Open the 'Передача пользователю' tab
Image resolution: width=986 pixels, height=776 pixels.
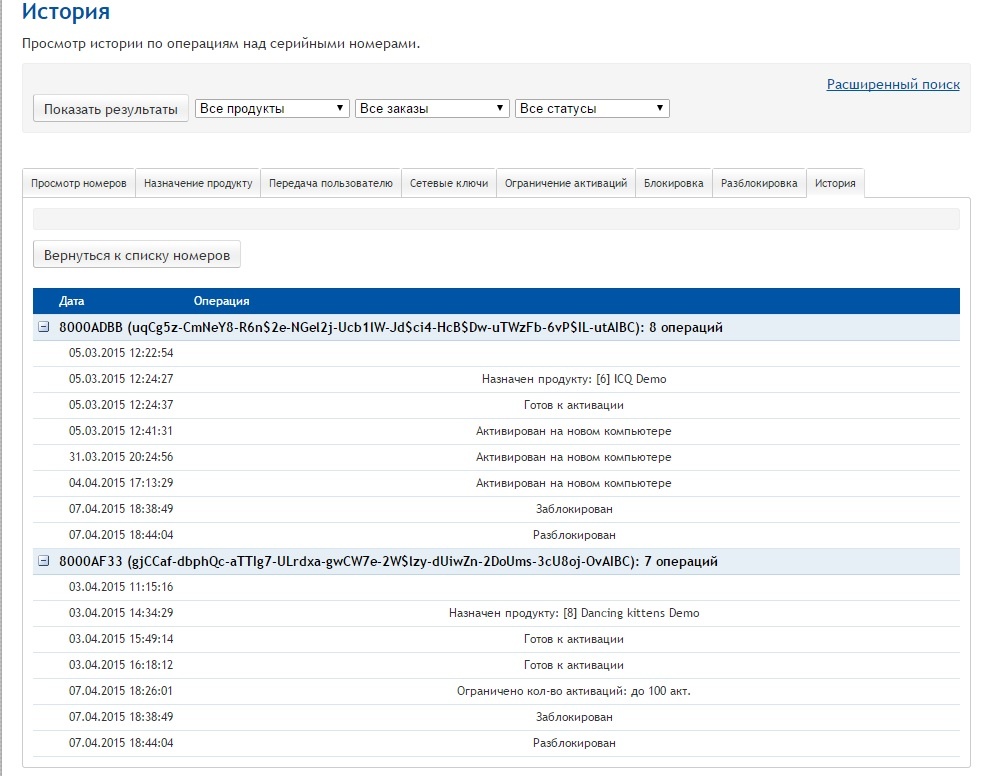(x=331, y=184)
